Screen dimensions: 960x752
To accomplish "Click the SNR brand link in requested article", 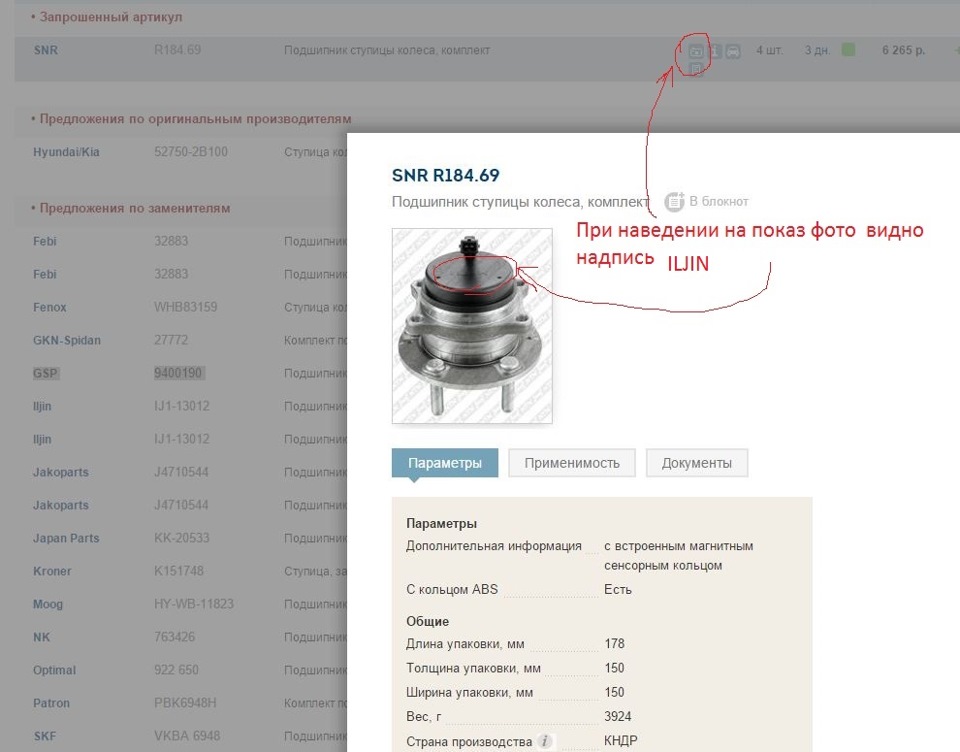I will point(46,50).
